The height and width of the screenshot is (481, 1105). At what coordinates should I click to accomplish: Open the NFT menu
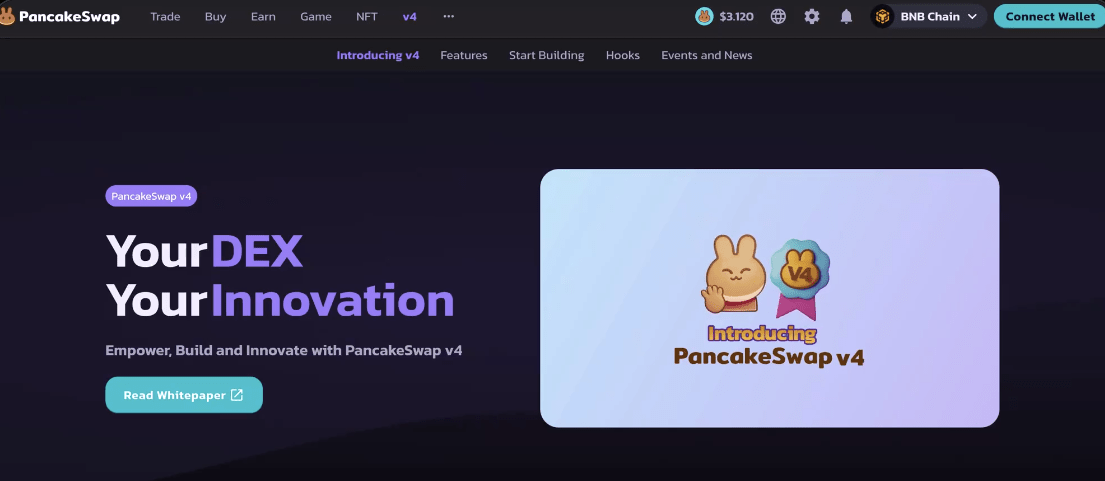coord(366,16)
